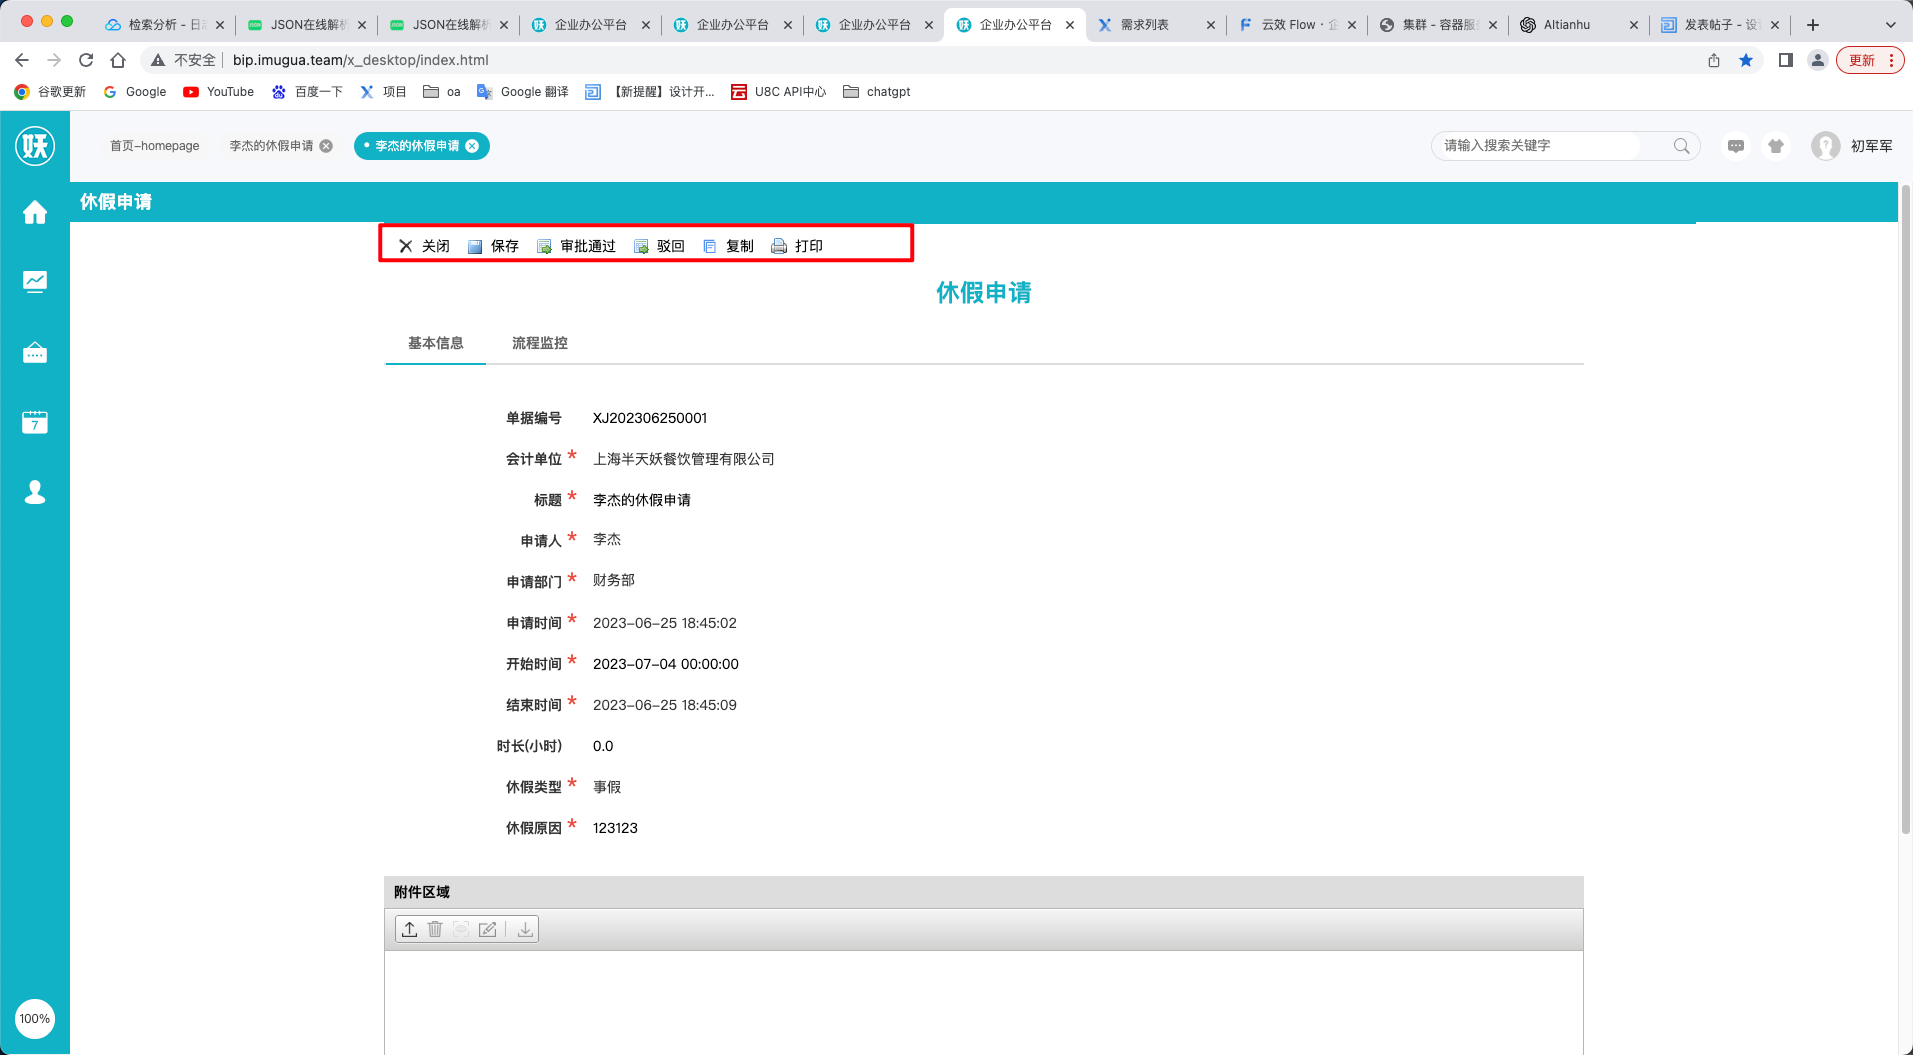Preview attachment with the eye icon

point(461,929)
